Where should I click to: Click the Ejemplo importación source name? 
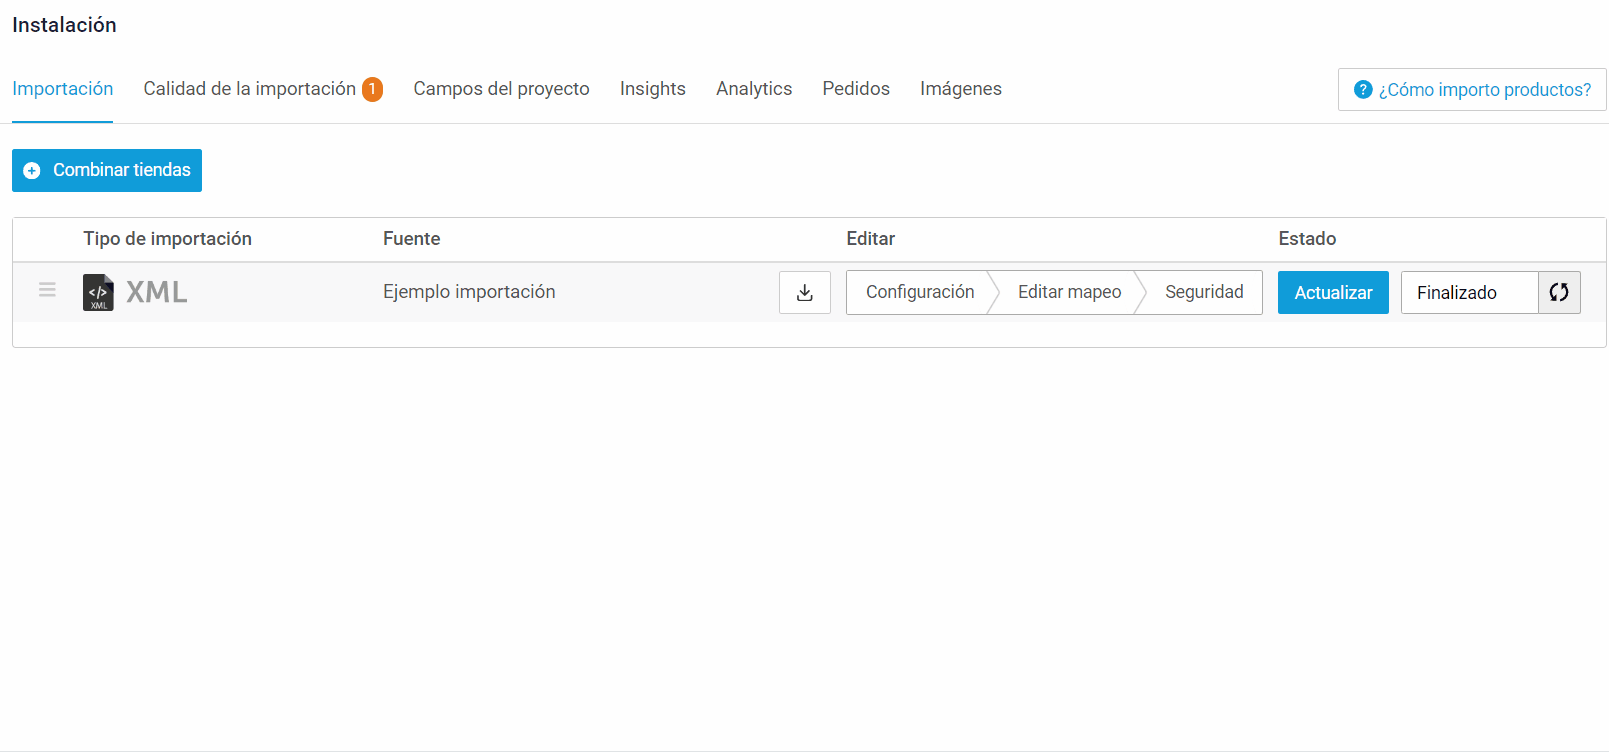[469, 292]
